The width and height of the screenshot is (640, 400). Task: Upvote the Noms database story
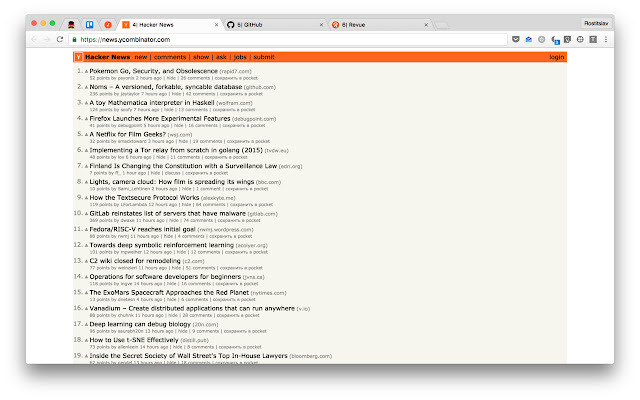pyautogui.click(x=87, y=87)
